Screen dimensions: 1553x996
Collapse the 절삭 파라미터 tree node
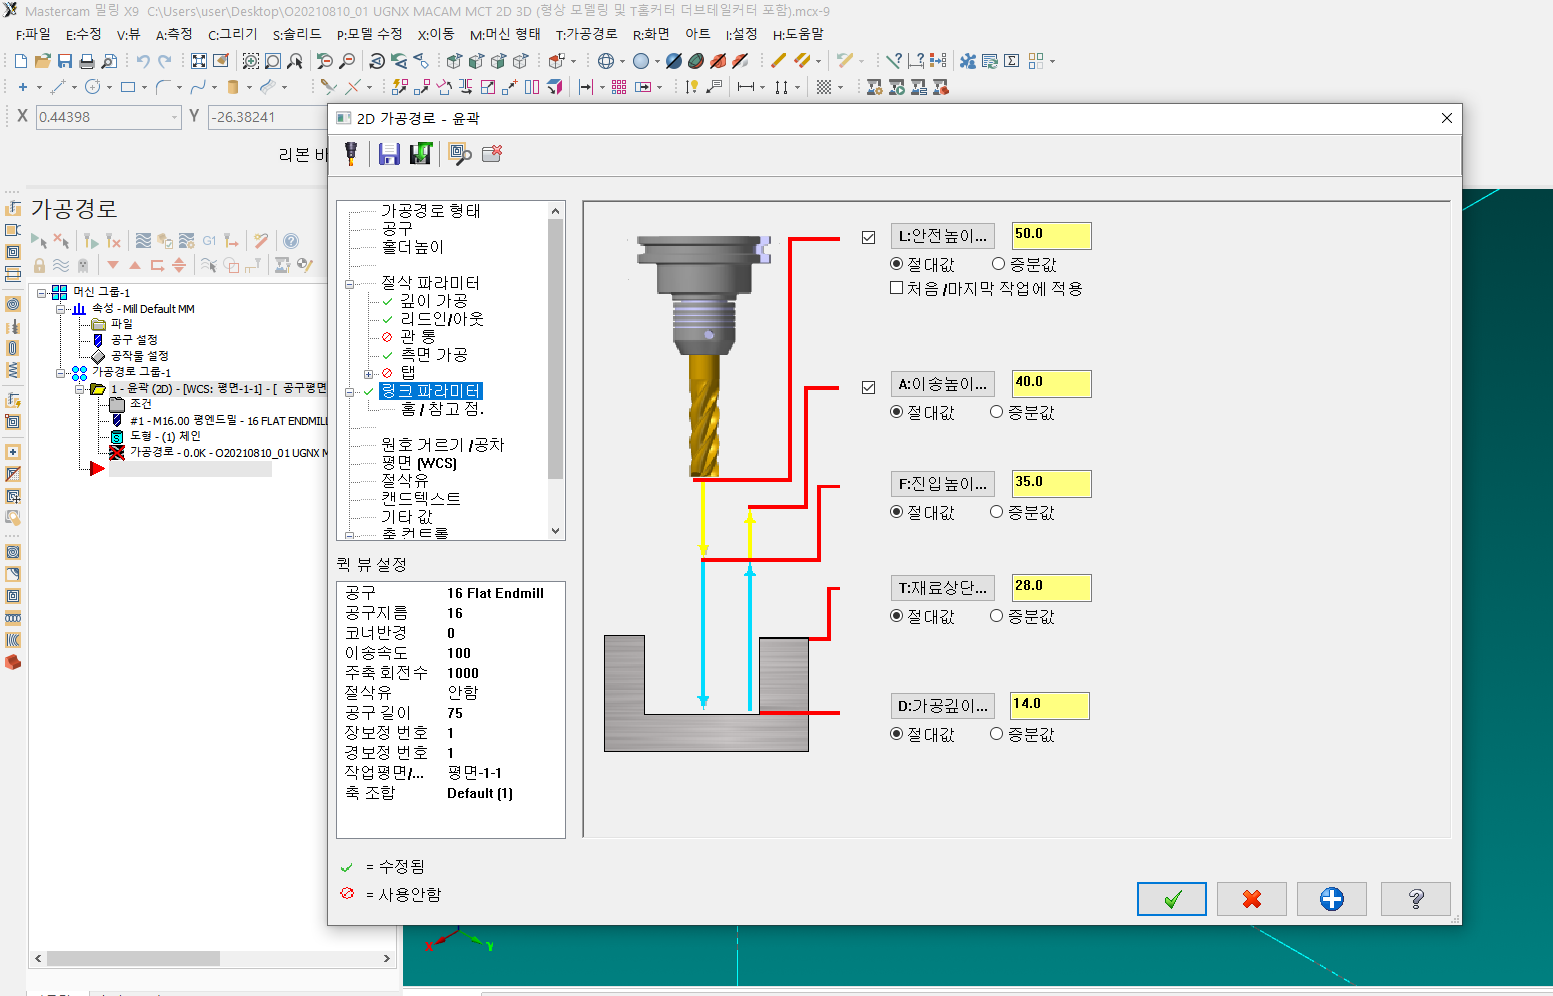click(350, 284)
